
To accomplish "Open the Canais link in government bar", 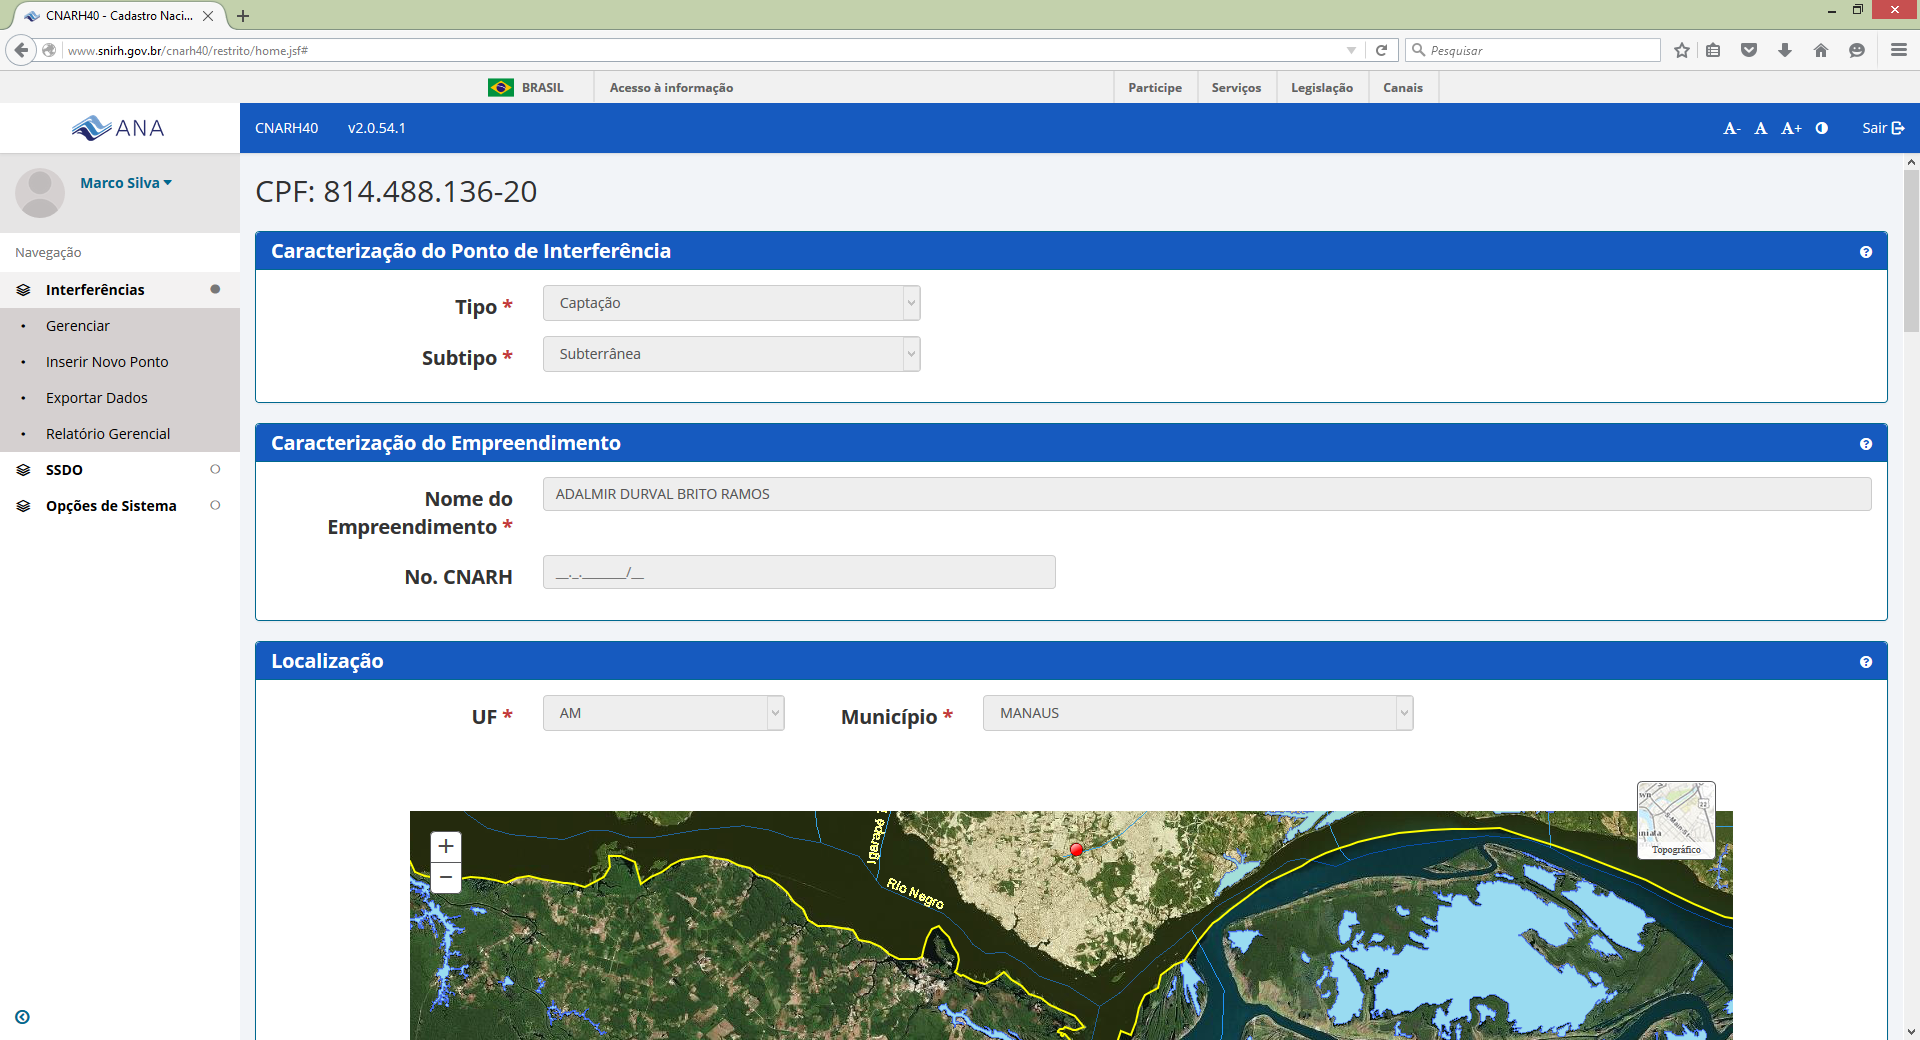I will point(1403,88).
